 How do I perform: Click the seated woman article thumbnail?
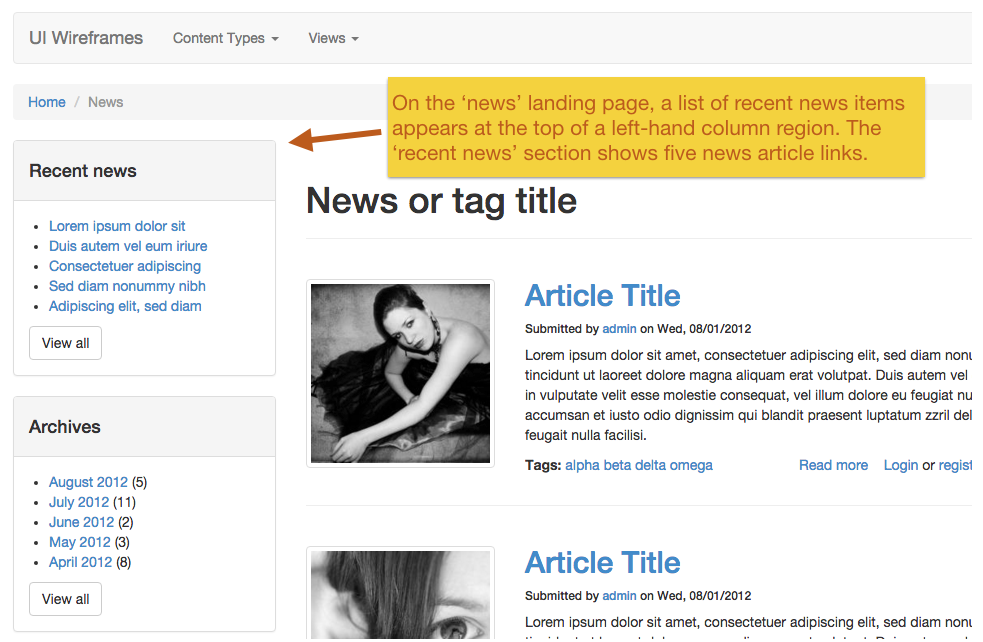pos(401,374)
